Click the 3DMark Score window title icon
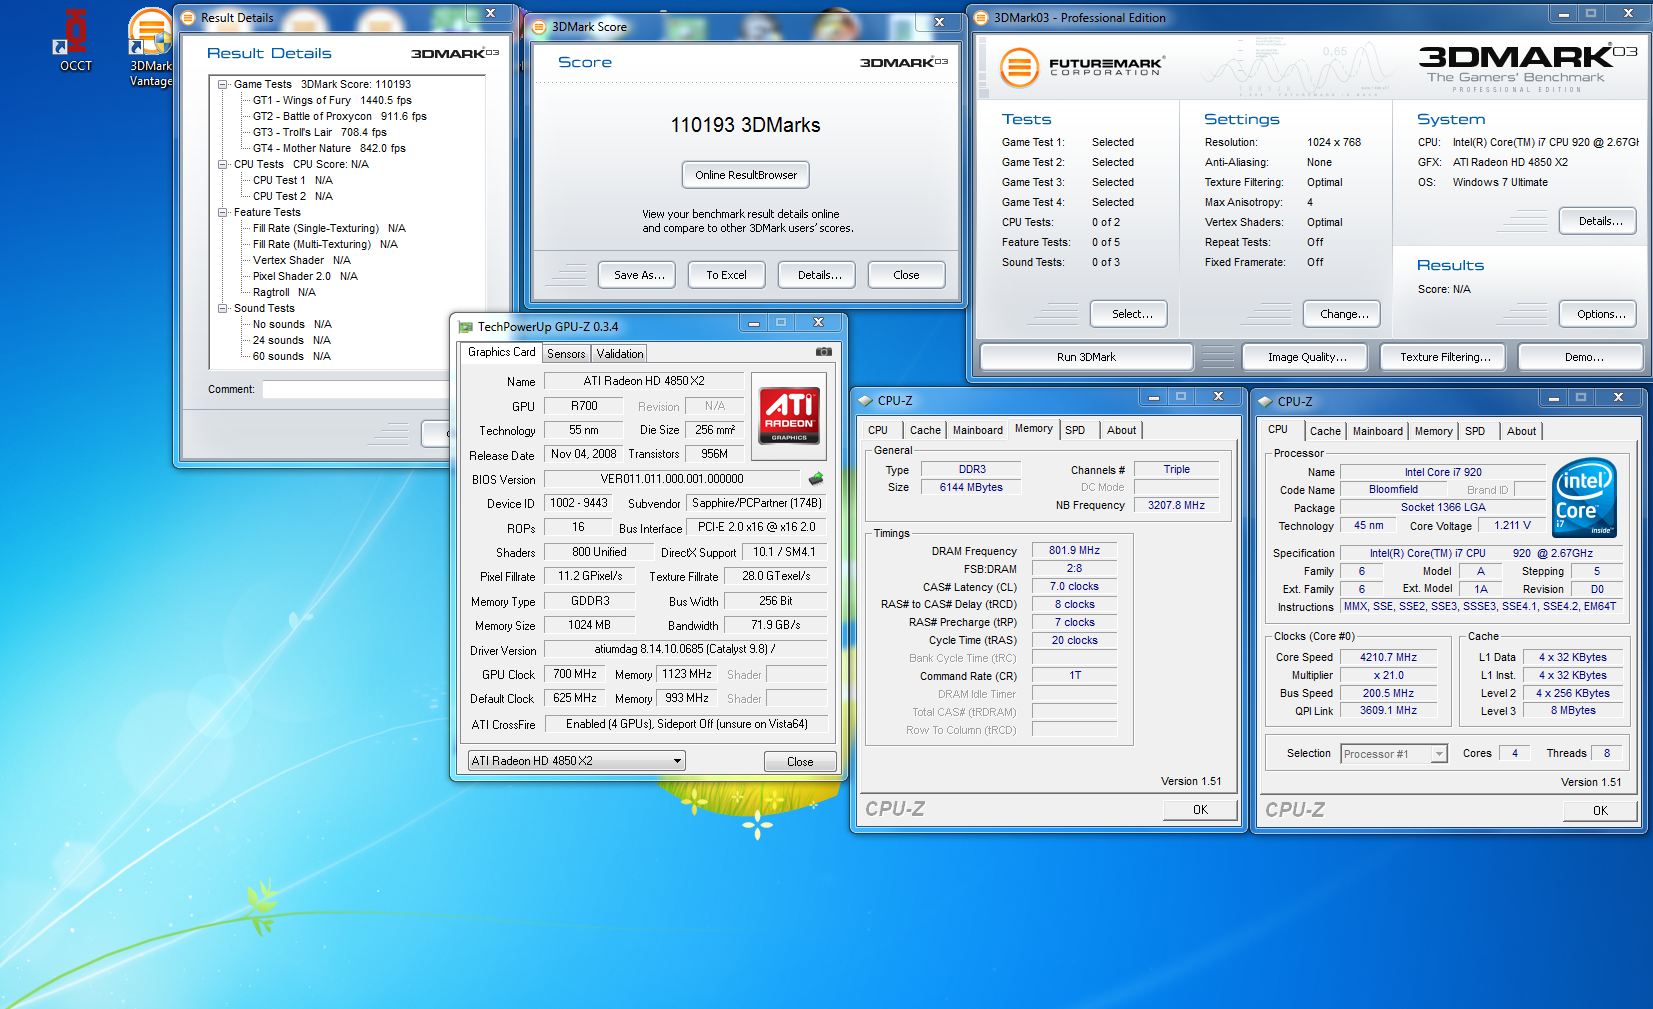Image resolution: width=1653 pixels, height=1009 pixels. coord(539,27)
